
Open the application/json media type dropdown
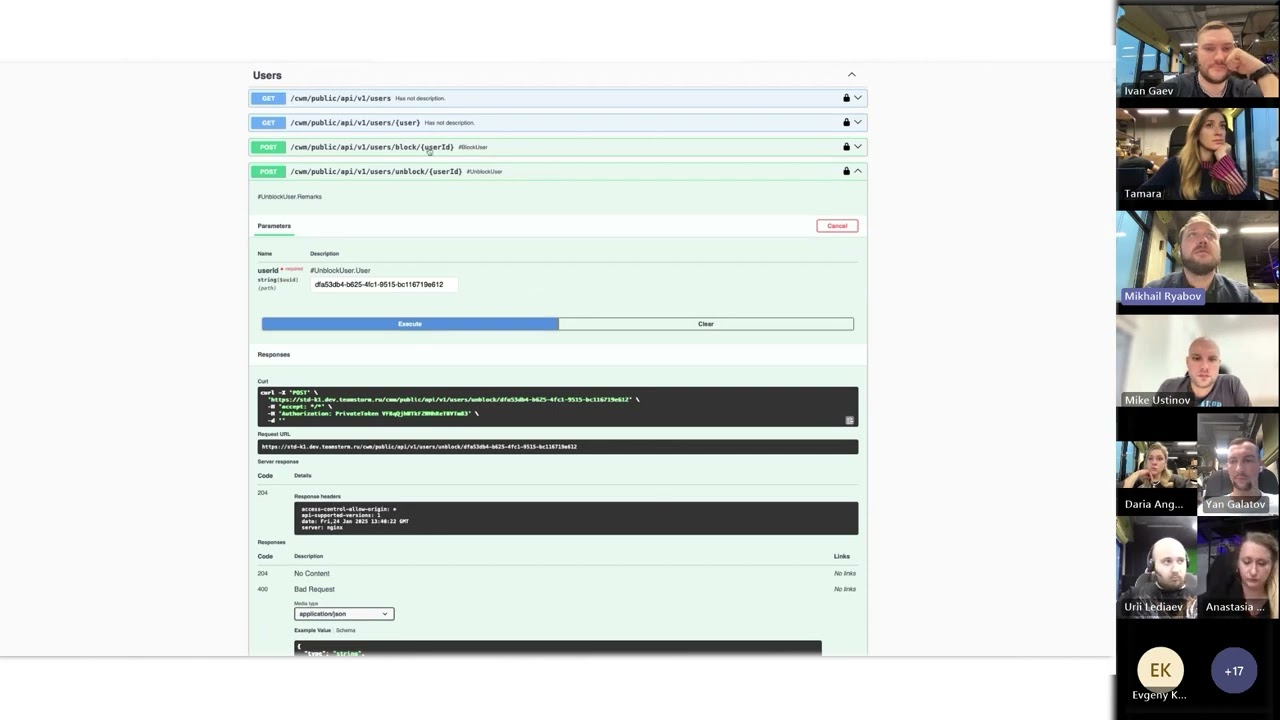coord(344,614)
